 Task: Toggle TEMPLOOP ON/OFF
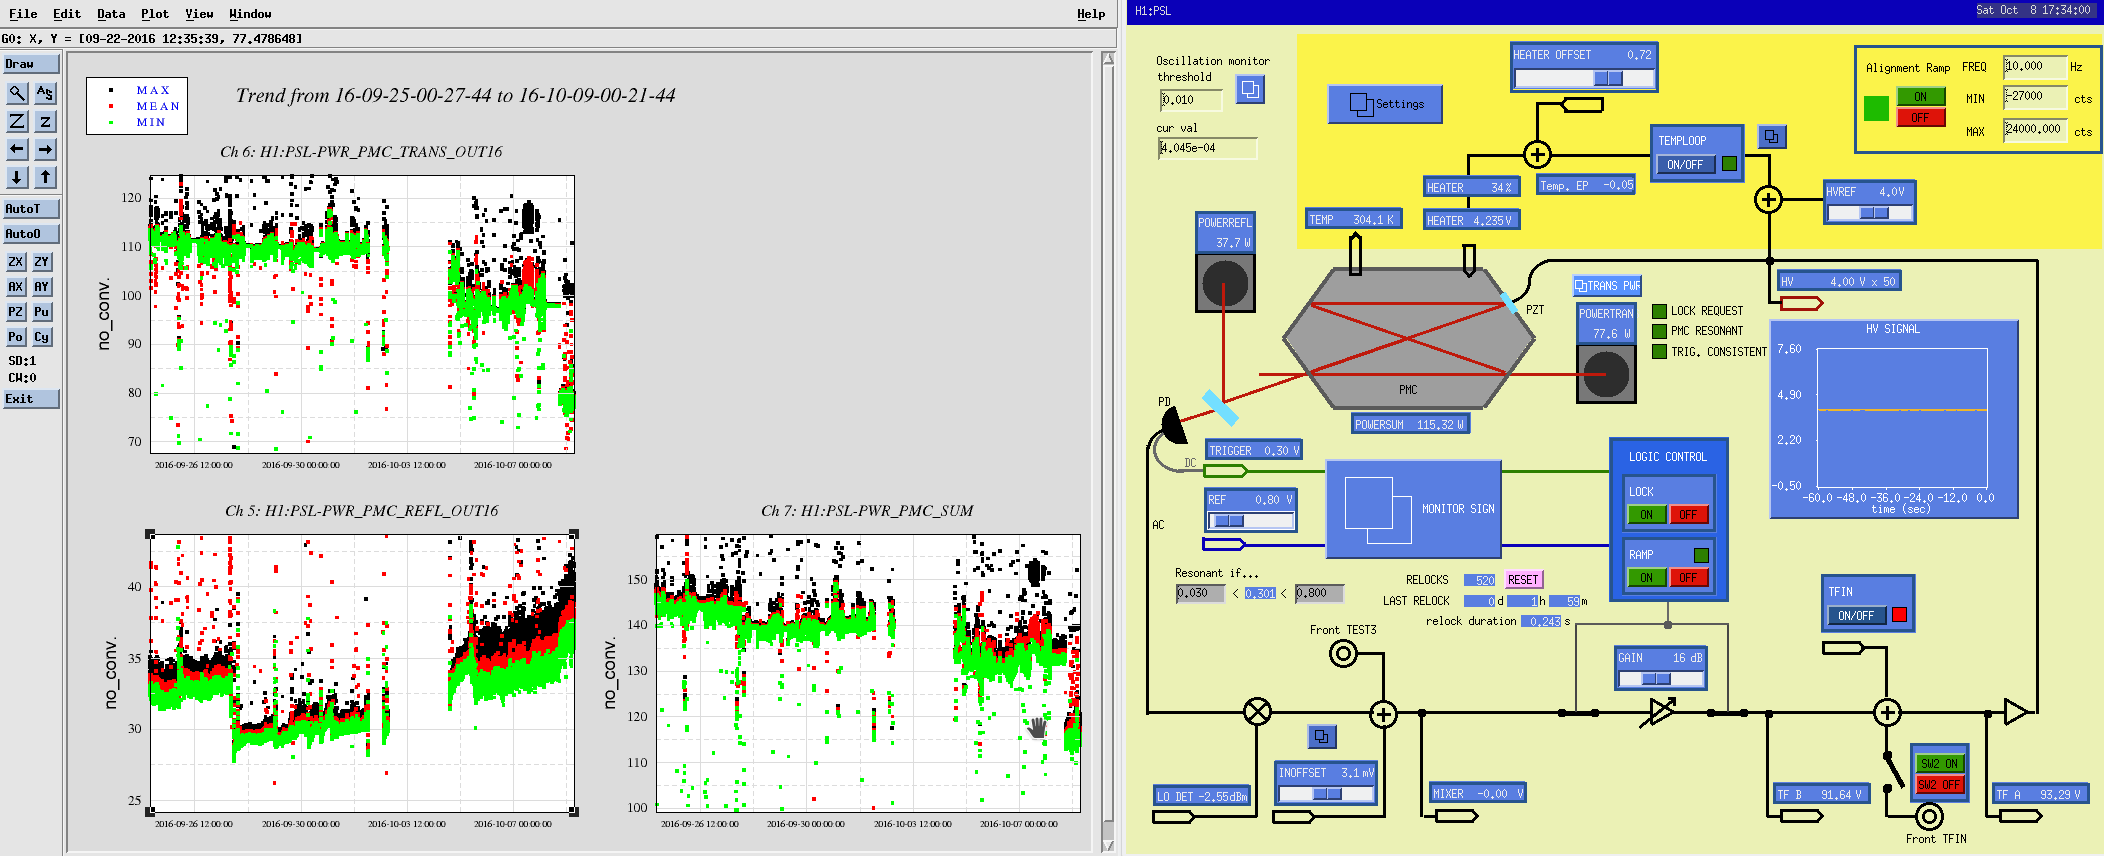tap(1685, 165)
